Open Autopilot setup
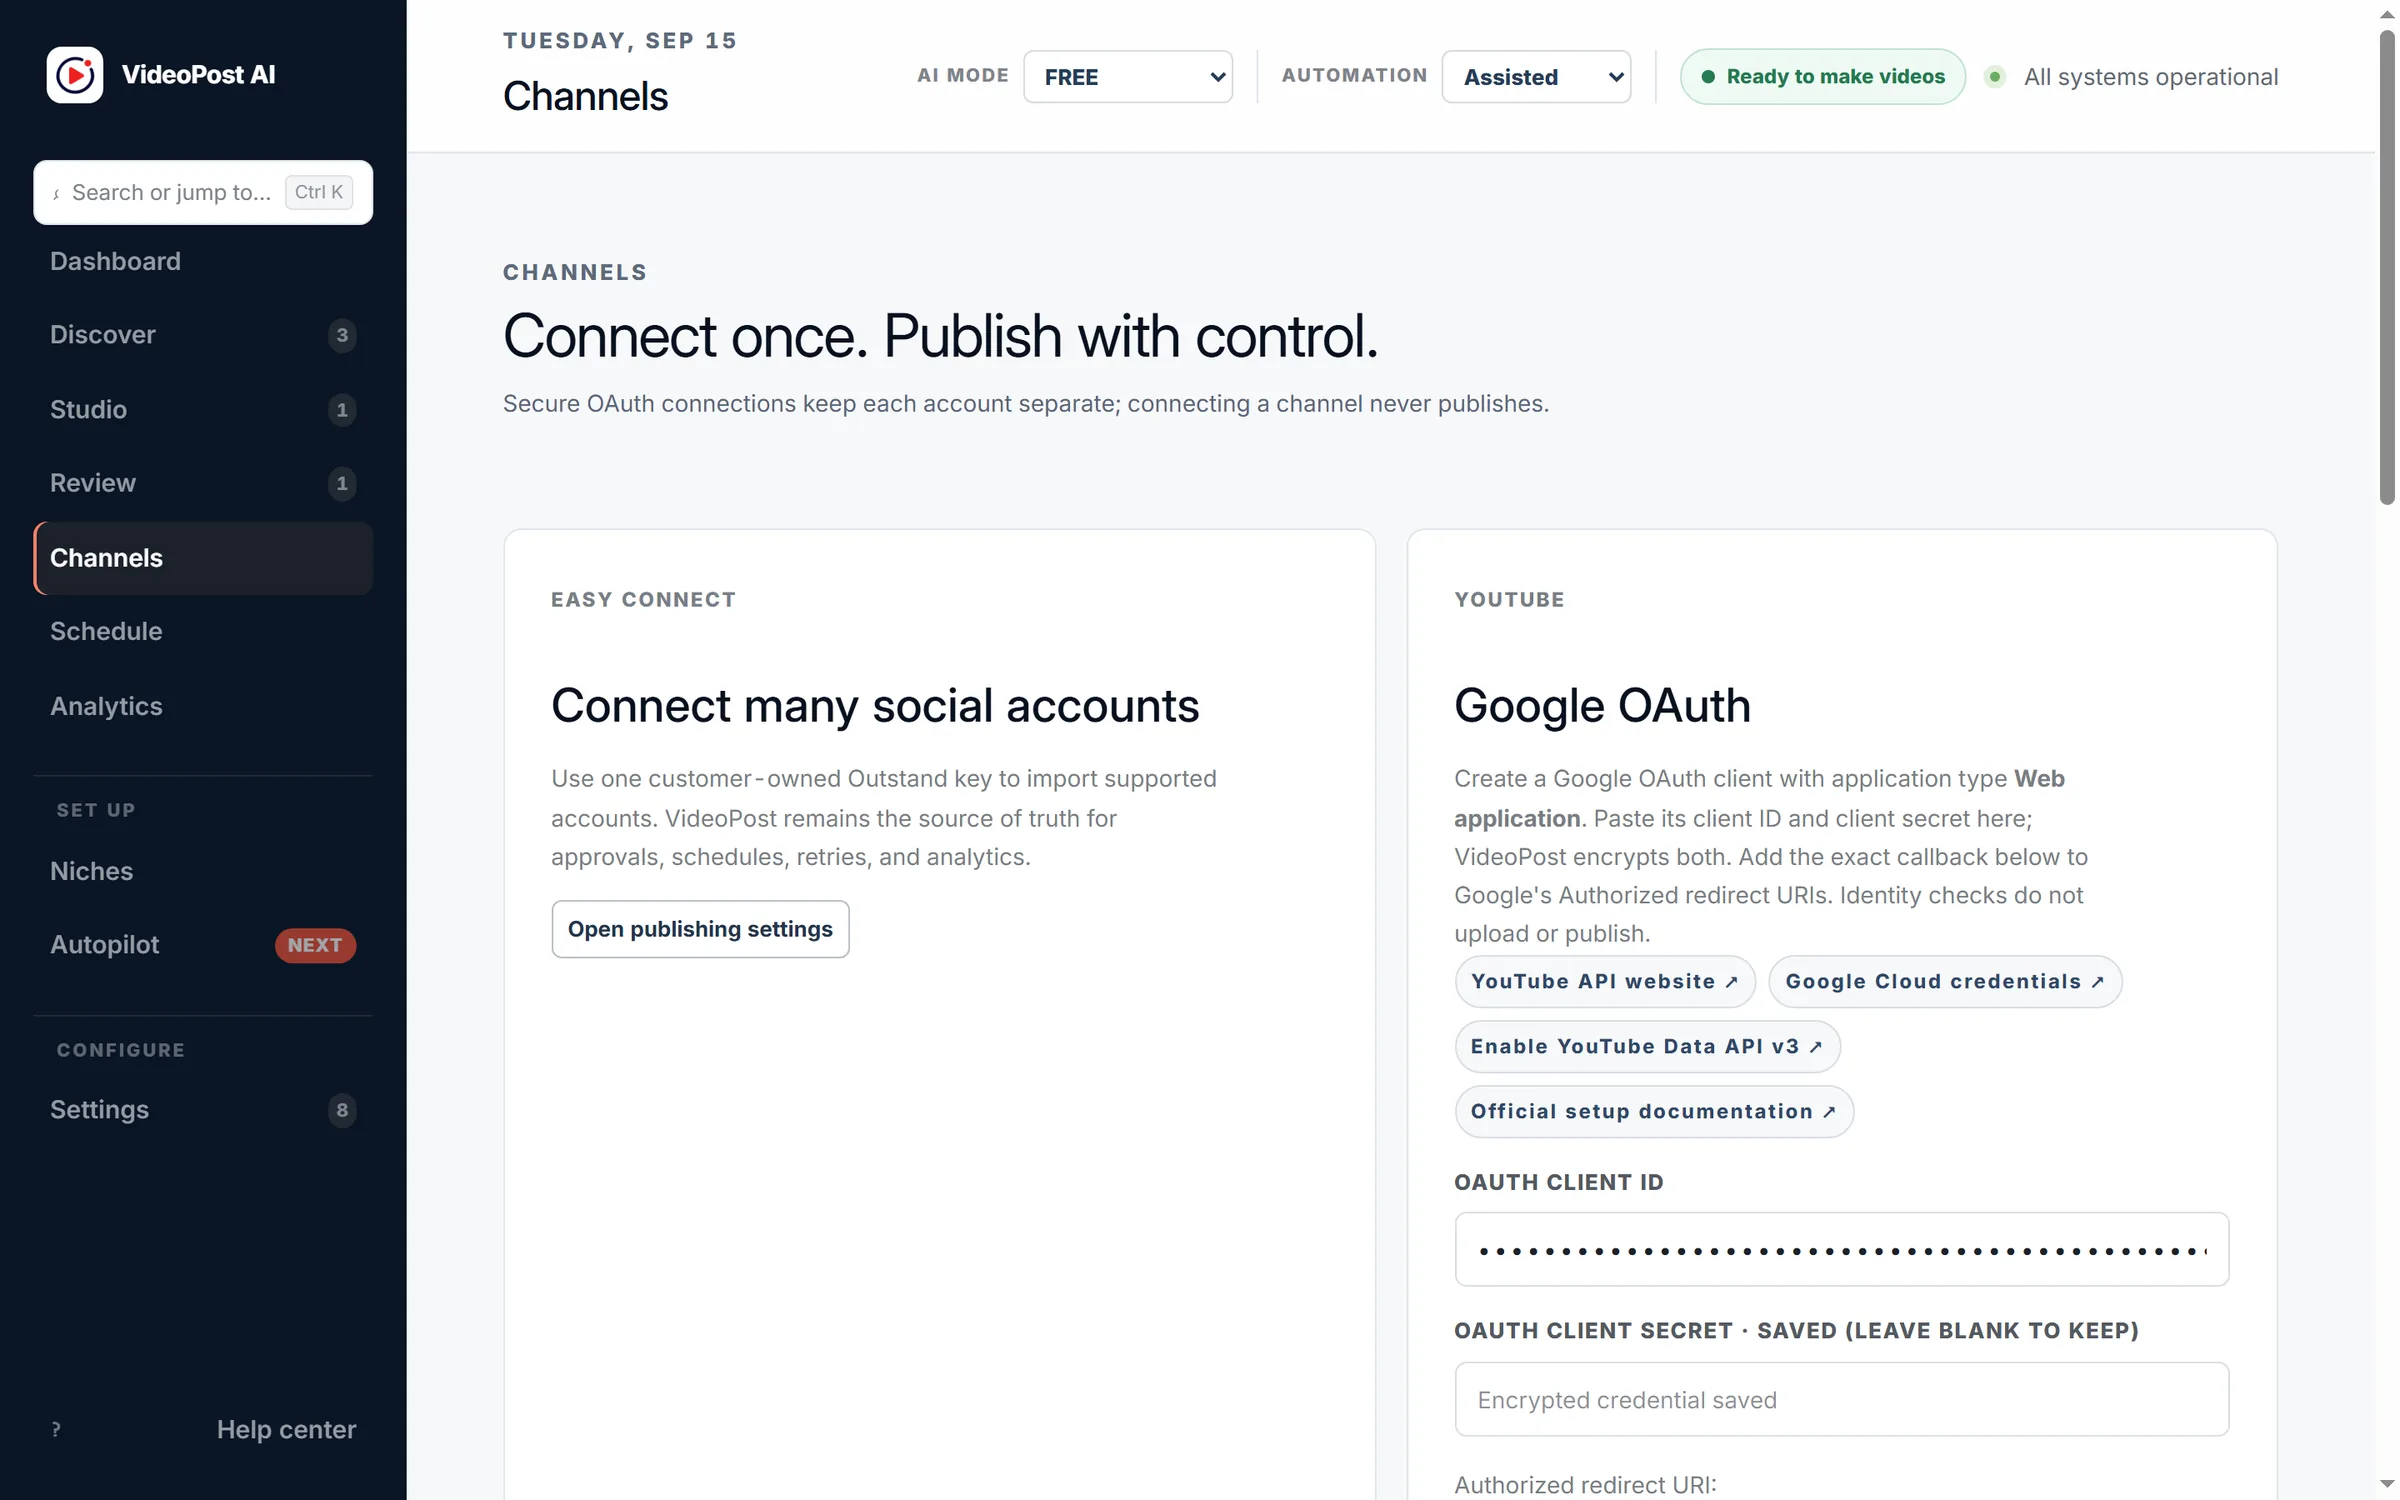The width and height of the screenshot is (2400, 1500). pos(203,945)
